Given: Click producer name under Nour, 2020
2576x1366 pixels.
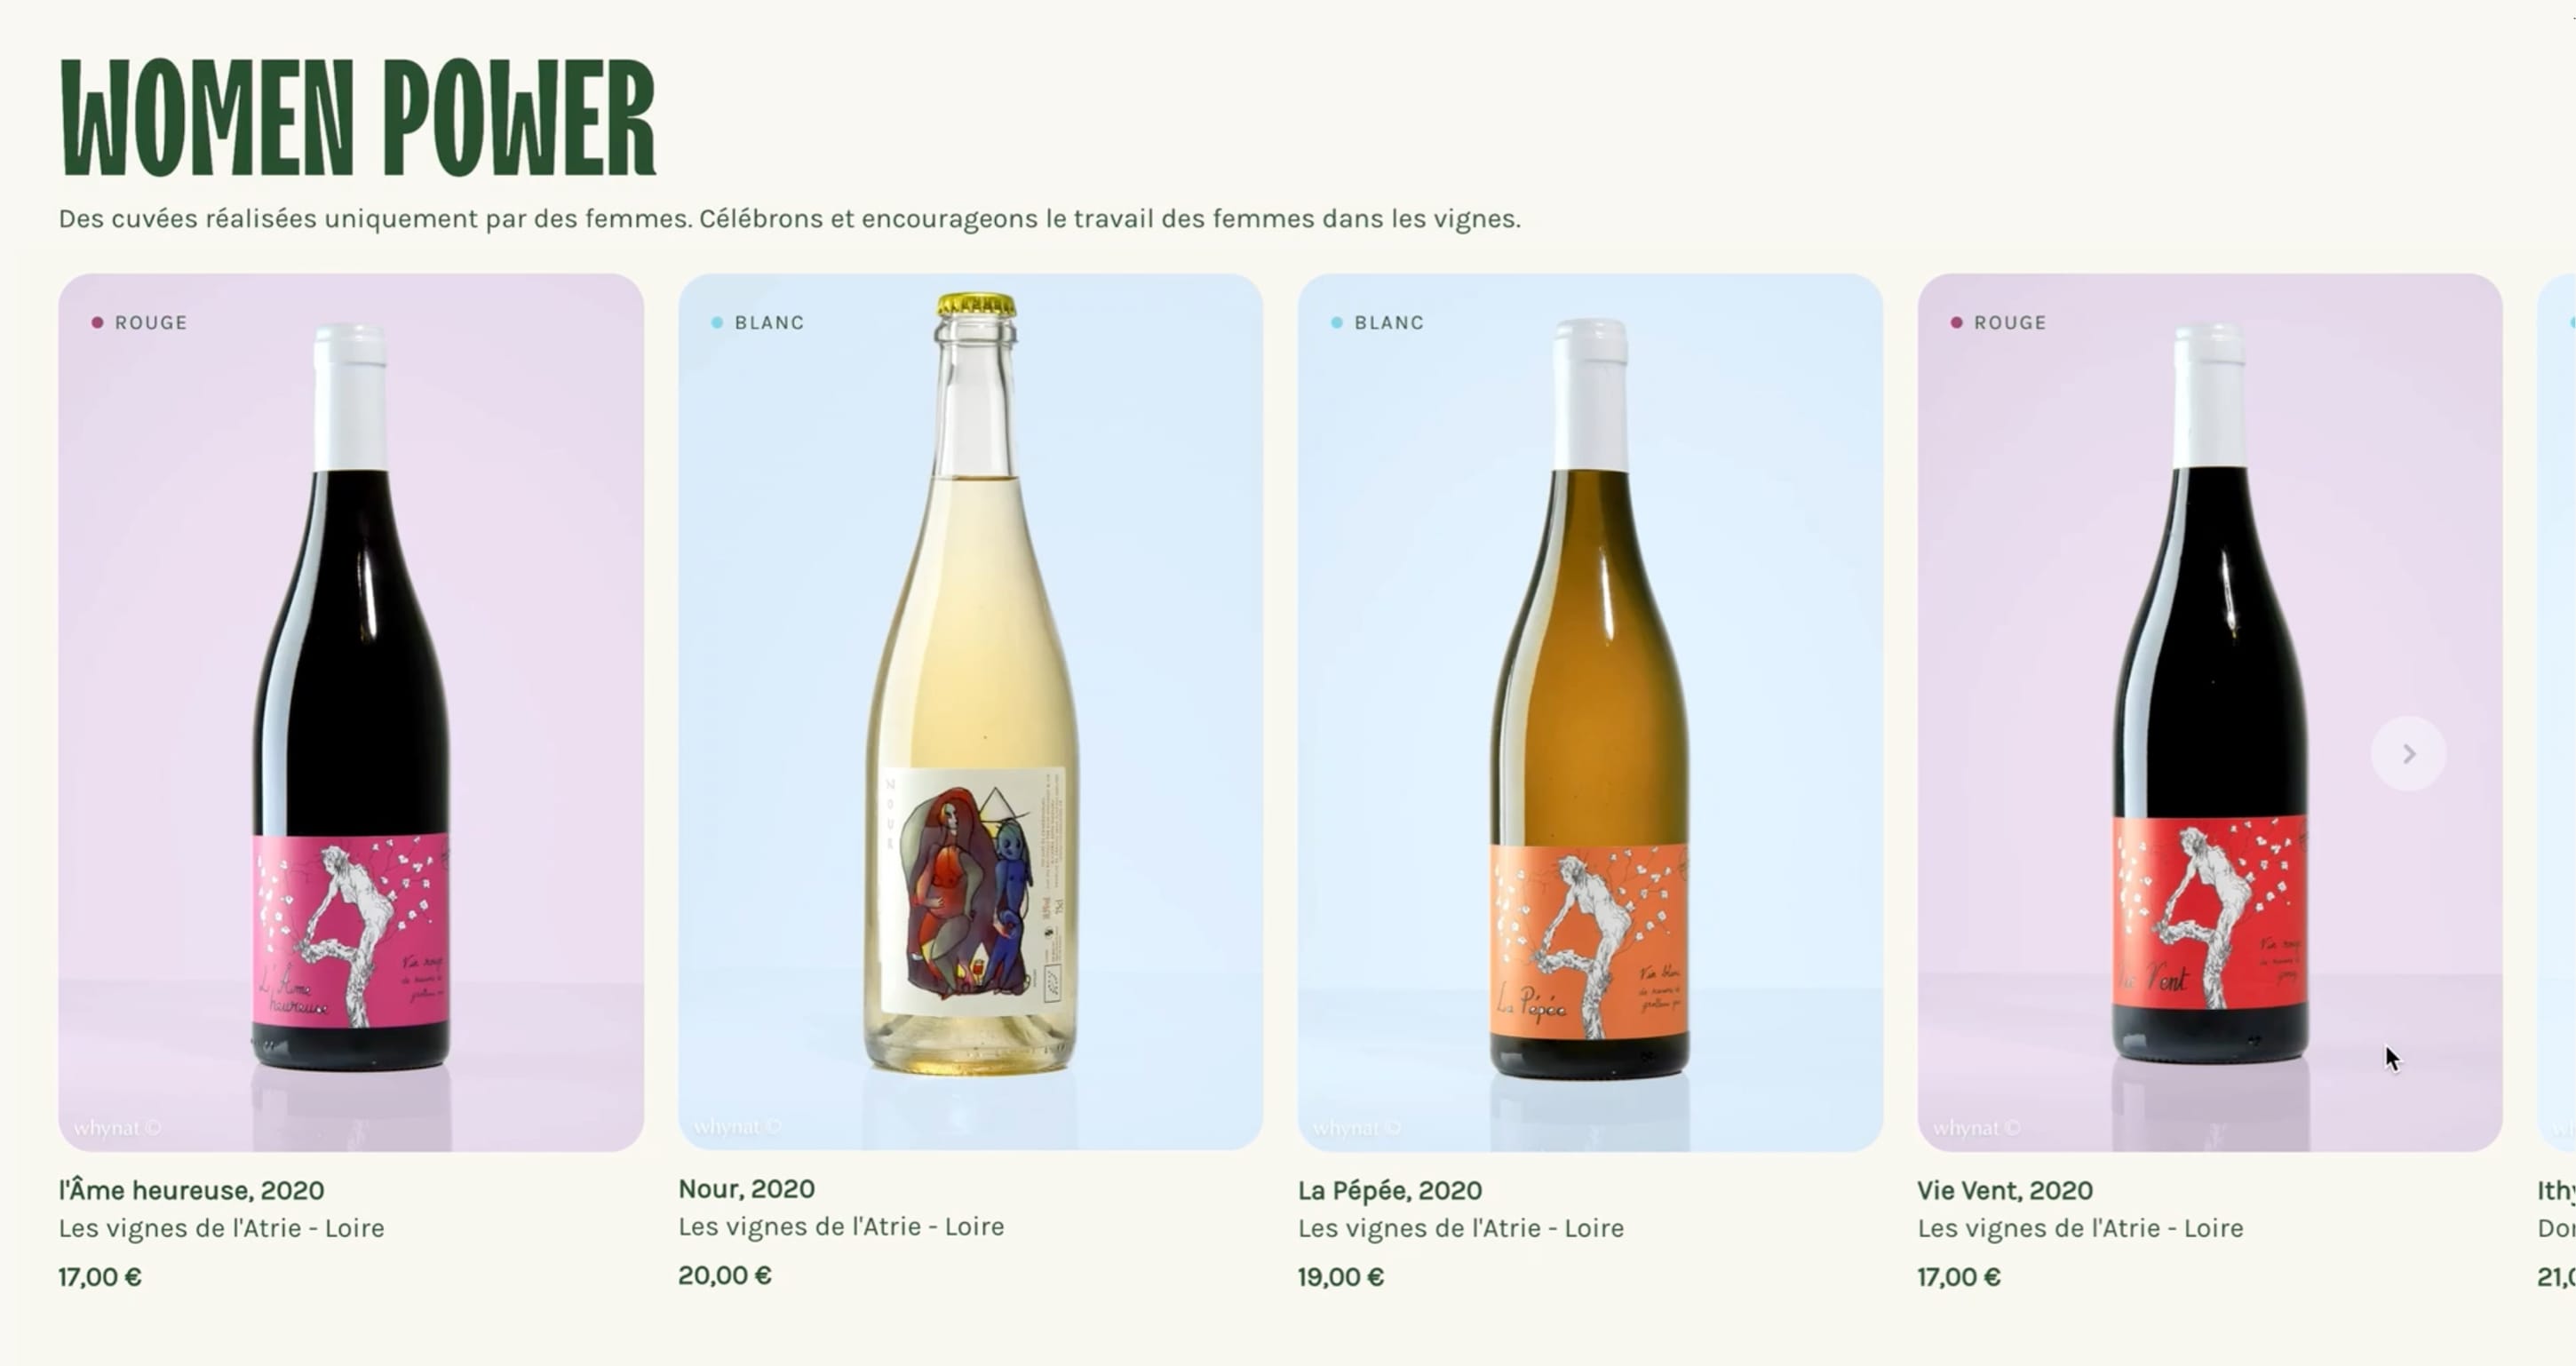Looking at the screenshot, I should point(841,1226).
